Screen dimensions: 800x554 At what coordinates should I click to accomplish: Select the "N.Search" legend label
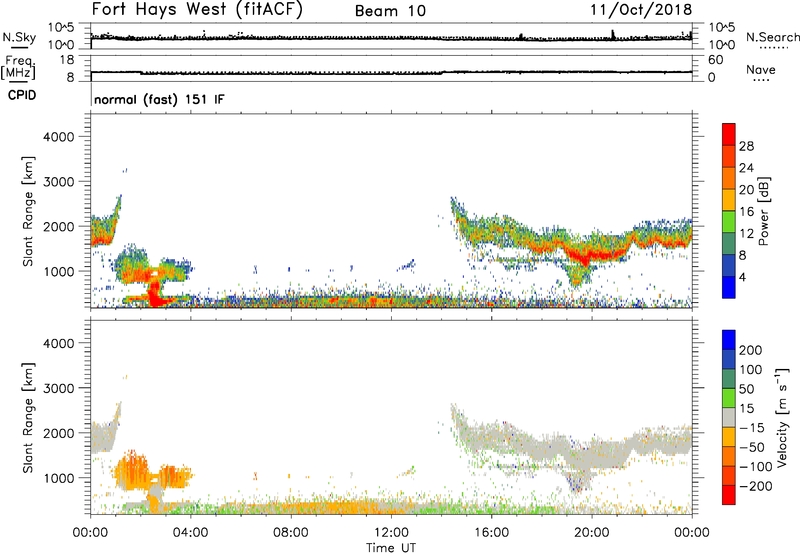[x=773, y=37]
